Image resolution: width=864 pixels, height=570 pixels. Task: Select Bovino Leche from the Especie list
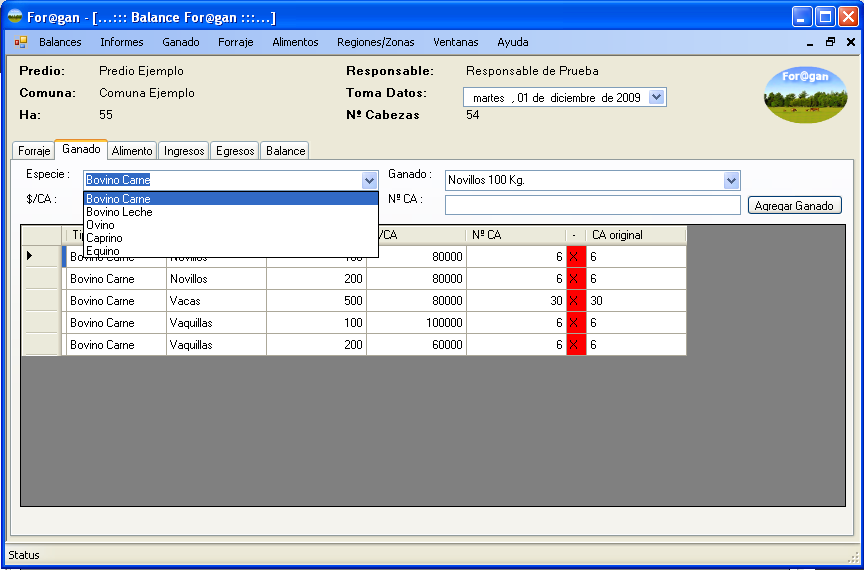pyautogui.click(x=119, y=212)
